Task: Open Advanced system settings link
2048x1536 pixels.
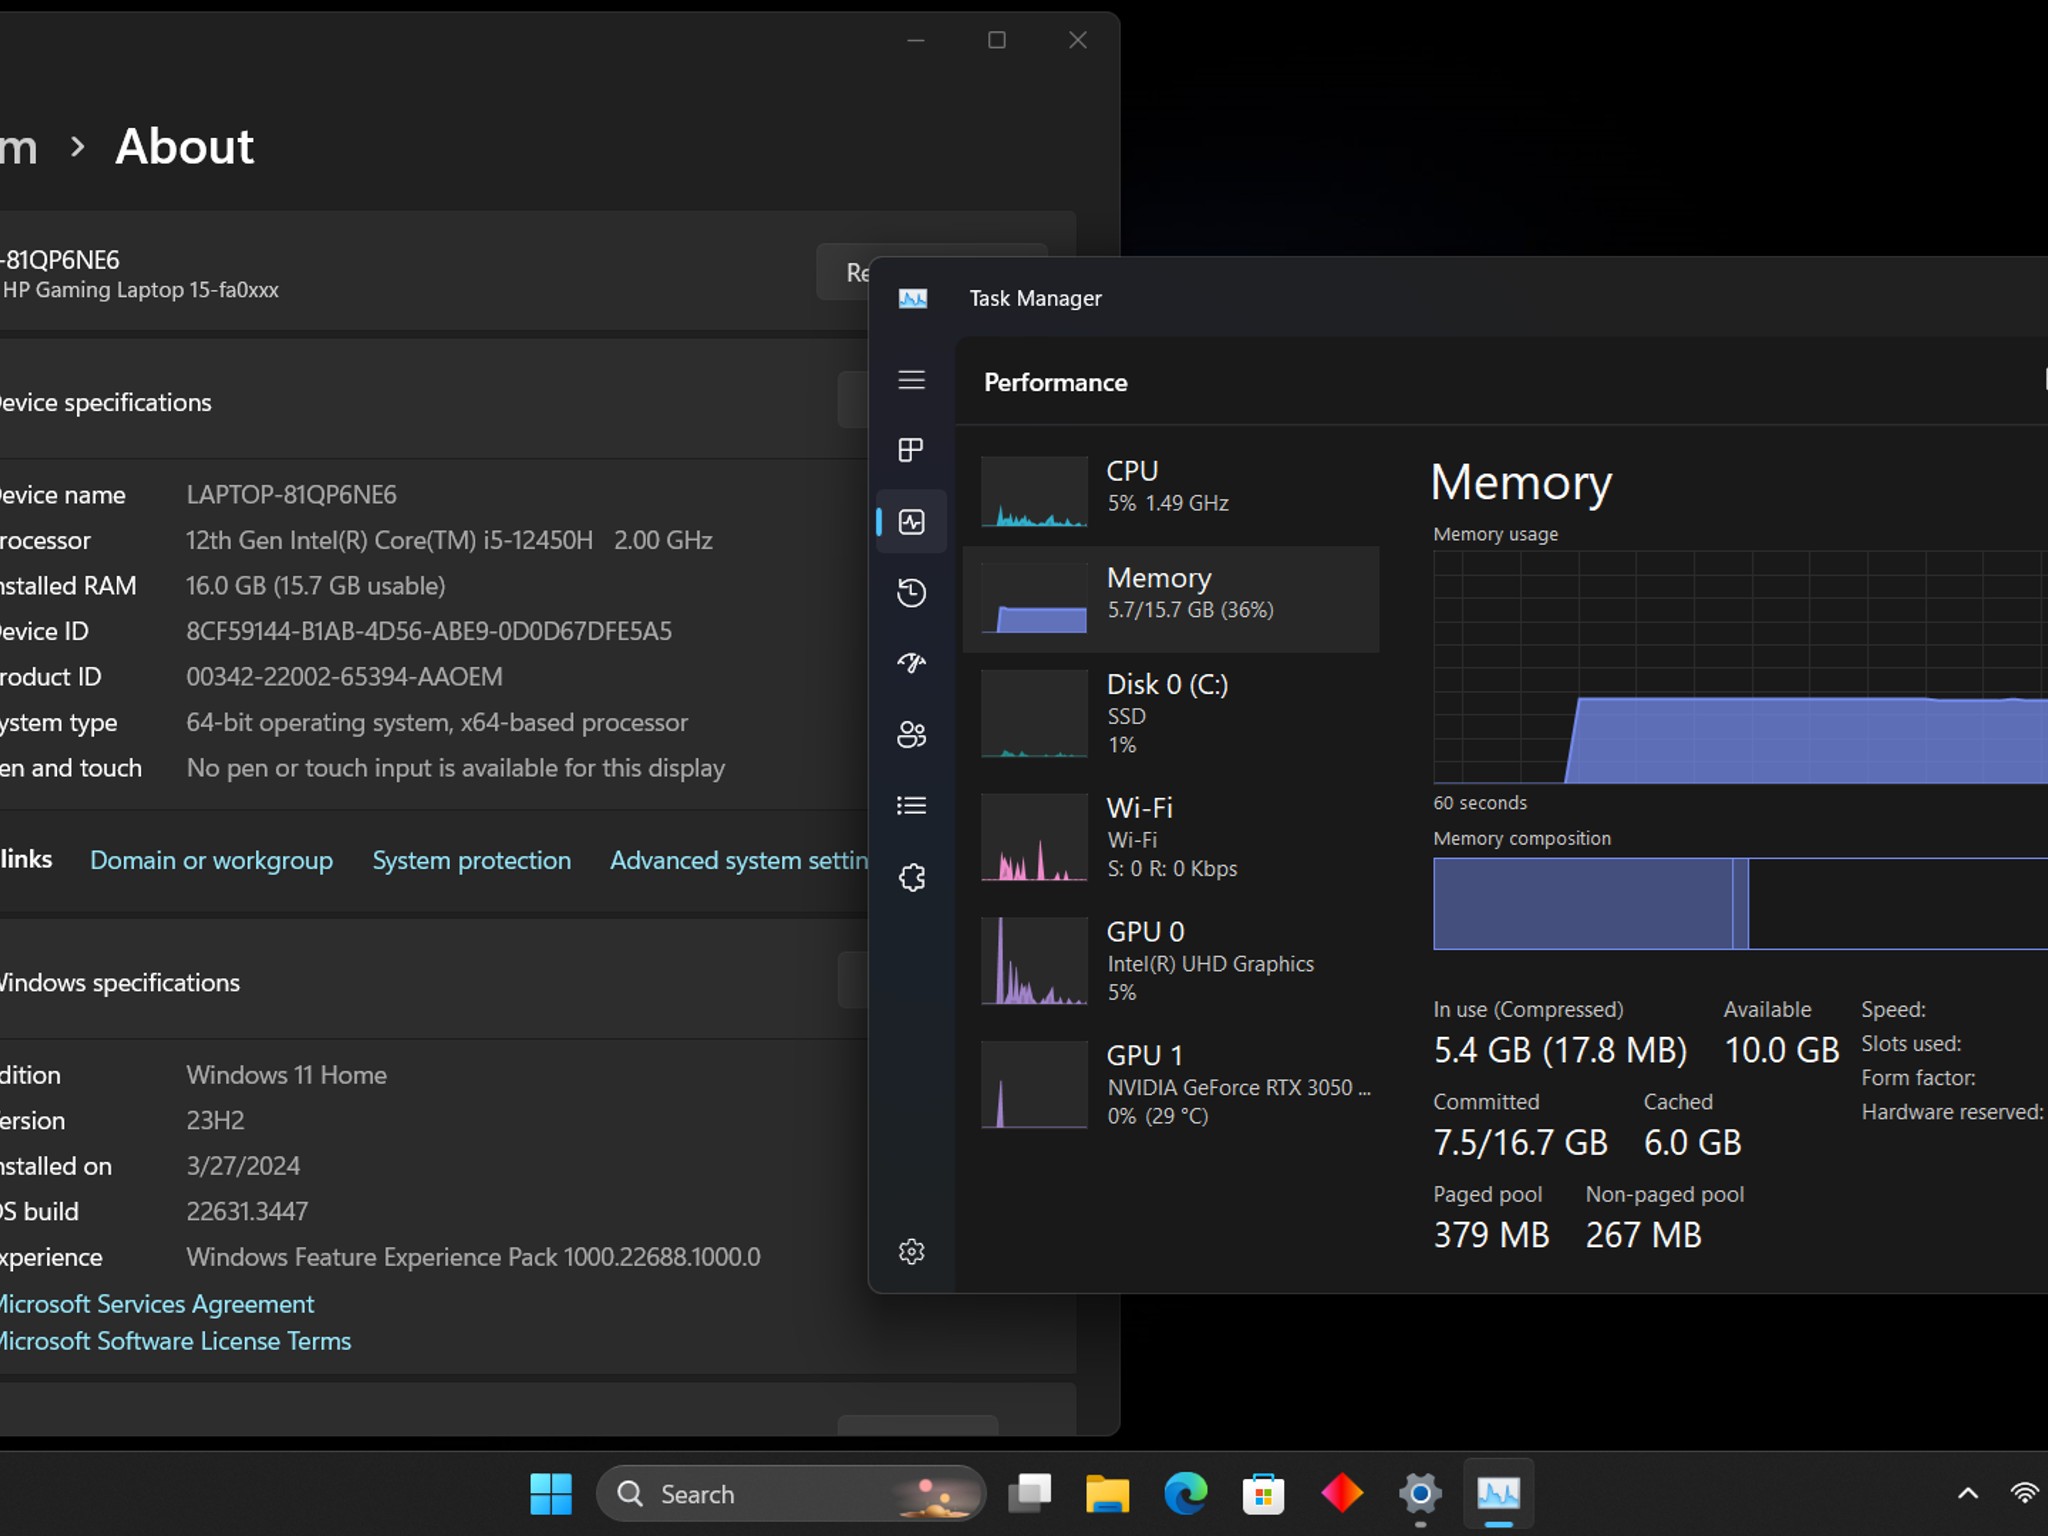Action: coord(739,860)
